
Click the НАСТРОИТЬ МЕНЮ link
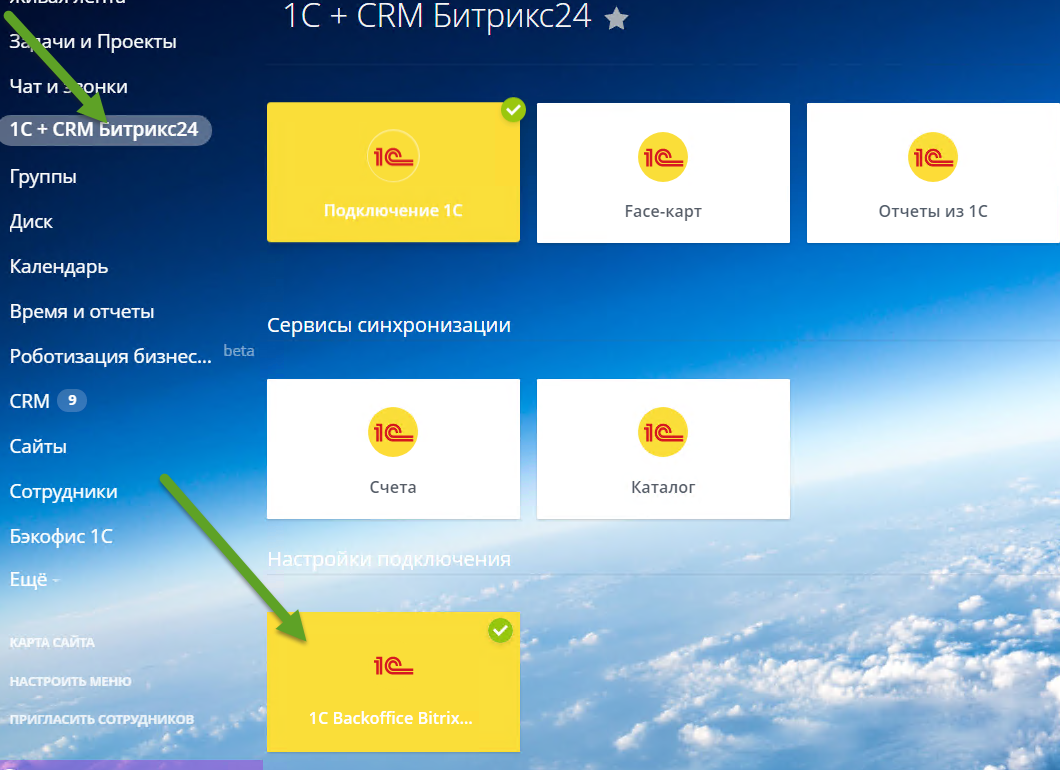70,681
